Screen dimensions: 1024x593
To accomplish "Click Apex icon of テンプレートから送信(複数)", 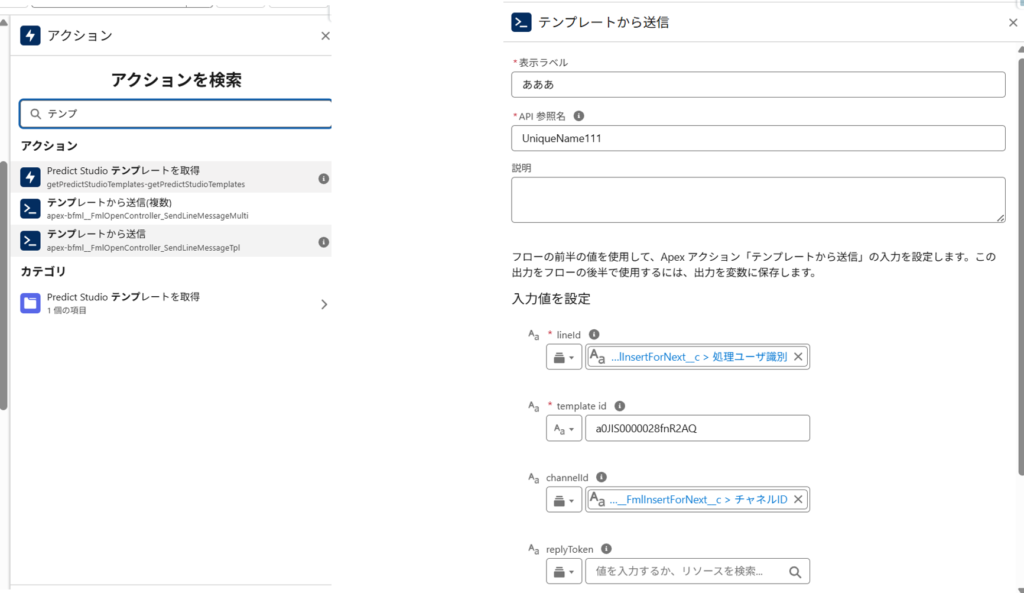I will point(30,209).
